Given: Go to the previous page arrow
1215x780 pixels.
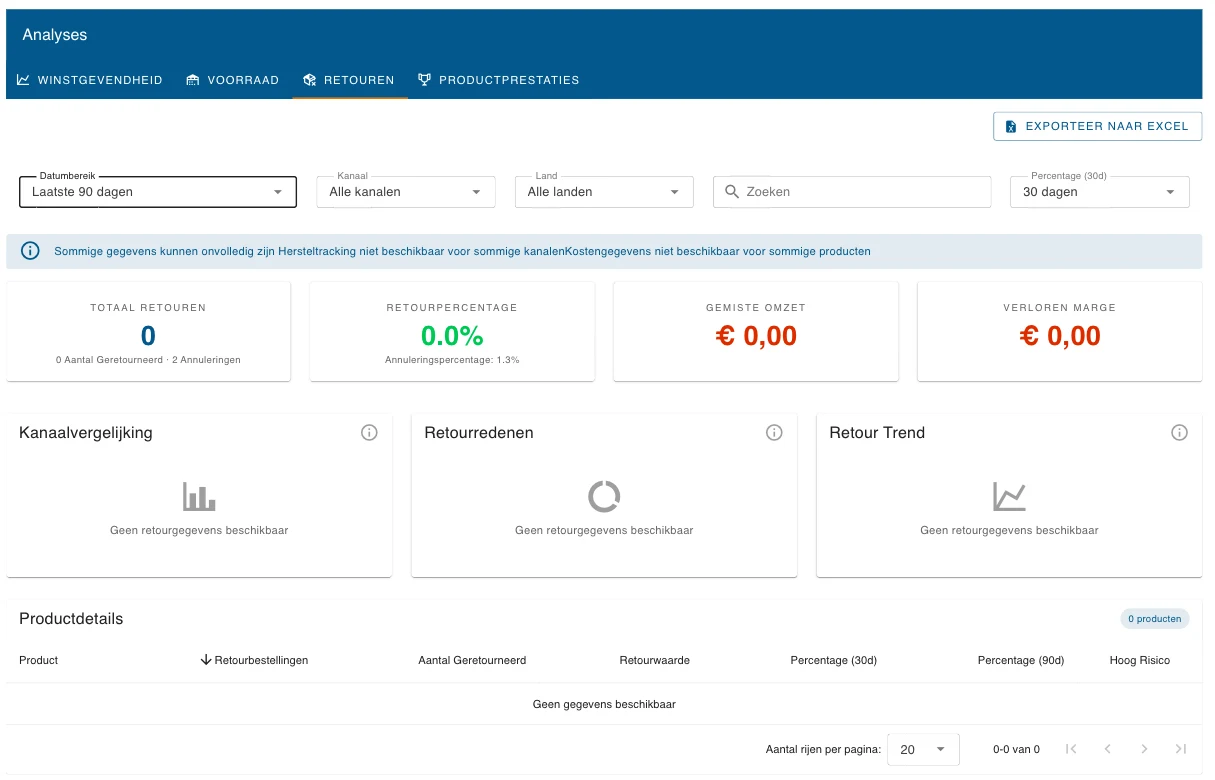Looking at the screenshot, I should click(x=1108, y=749).
